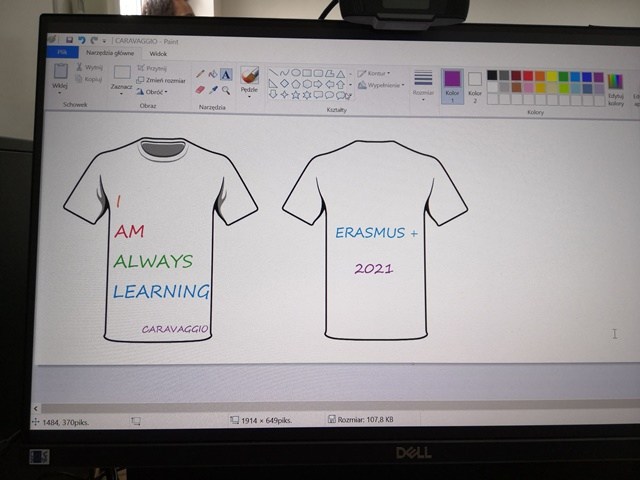The image size is (640, 480).
Task: Pick the orange color swatch
Action: point(540,76)
